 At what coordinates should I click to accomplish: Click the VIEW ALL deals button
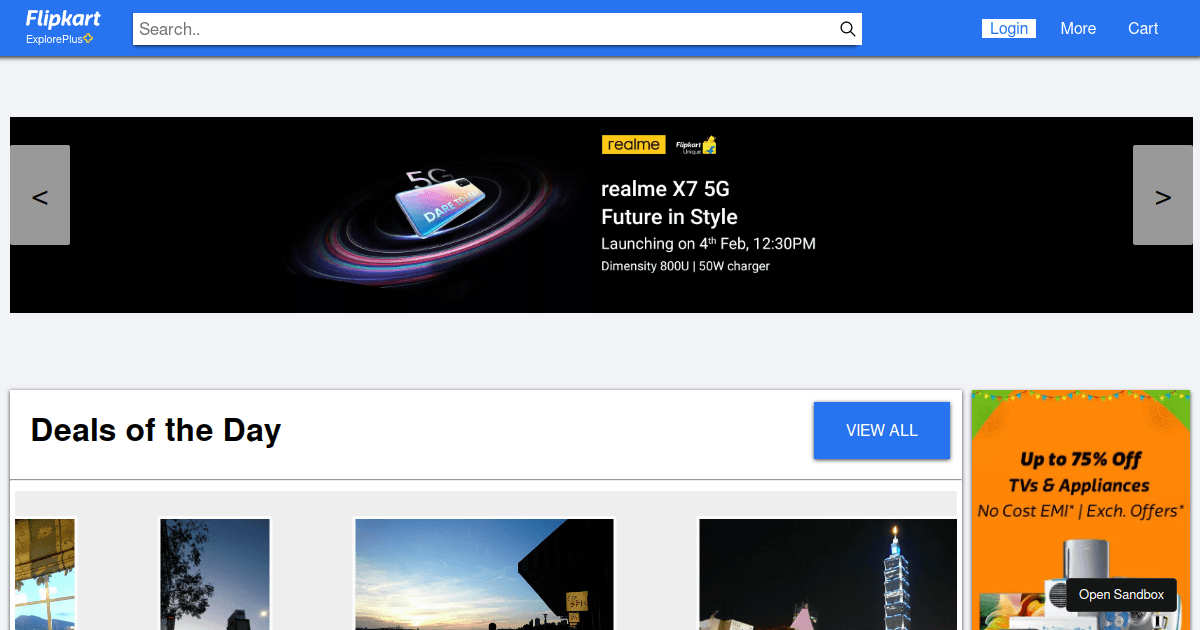(x=881, y=430)
